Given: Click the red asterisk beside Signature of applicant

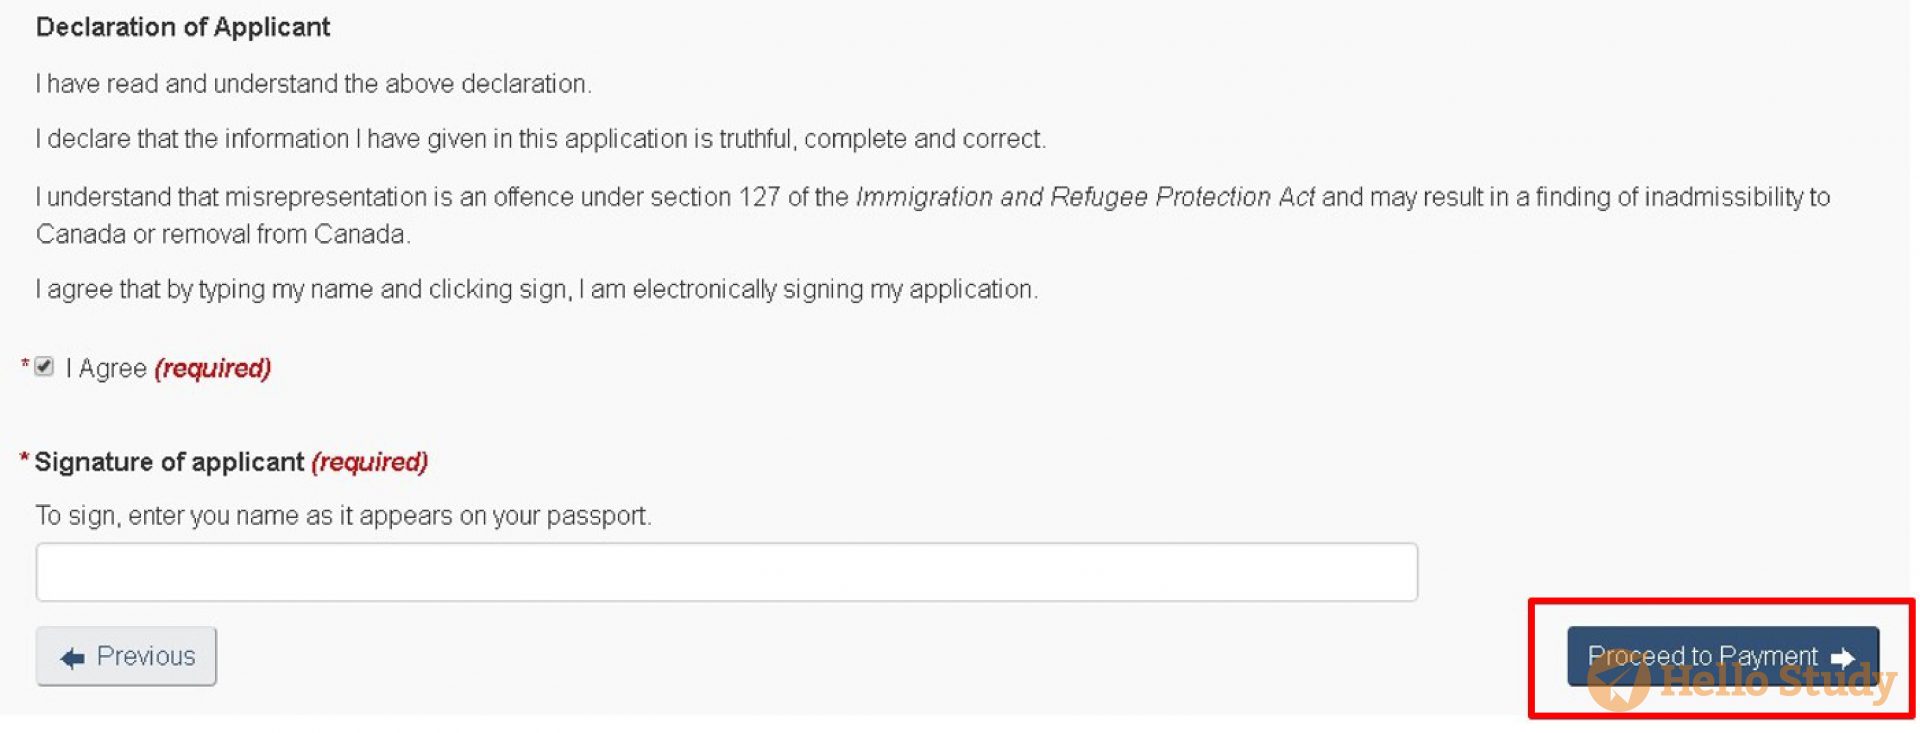Looking at the screenshot, I should (x=24, y=459).
